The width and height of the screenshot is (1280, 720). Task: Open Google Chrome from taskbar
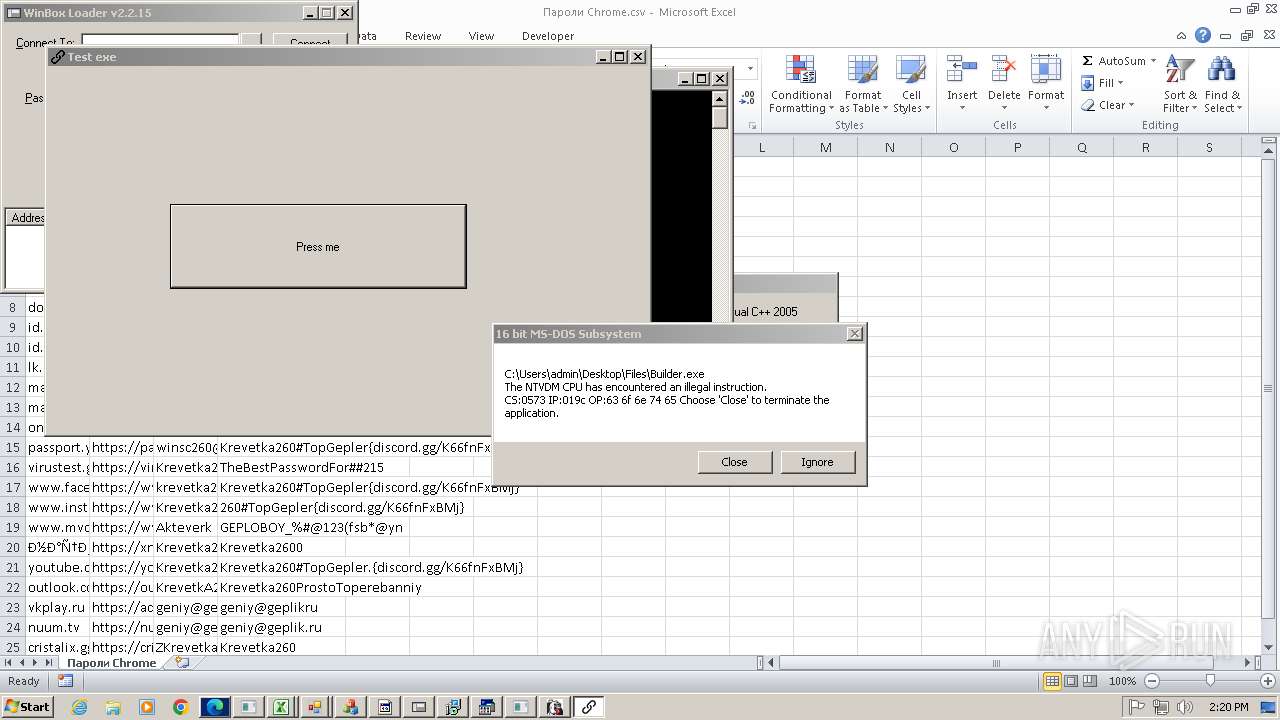(x=181, y=707)
